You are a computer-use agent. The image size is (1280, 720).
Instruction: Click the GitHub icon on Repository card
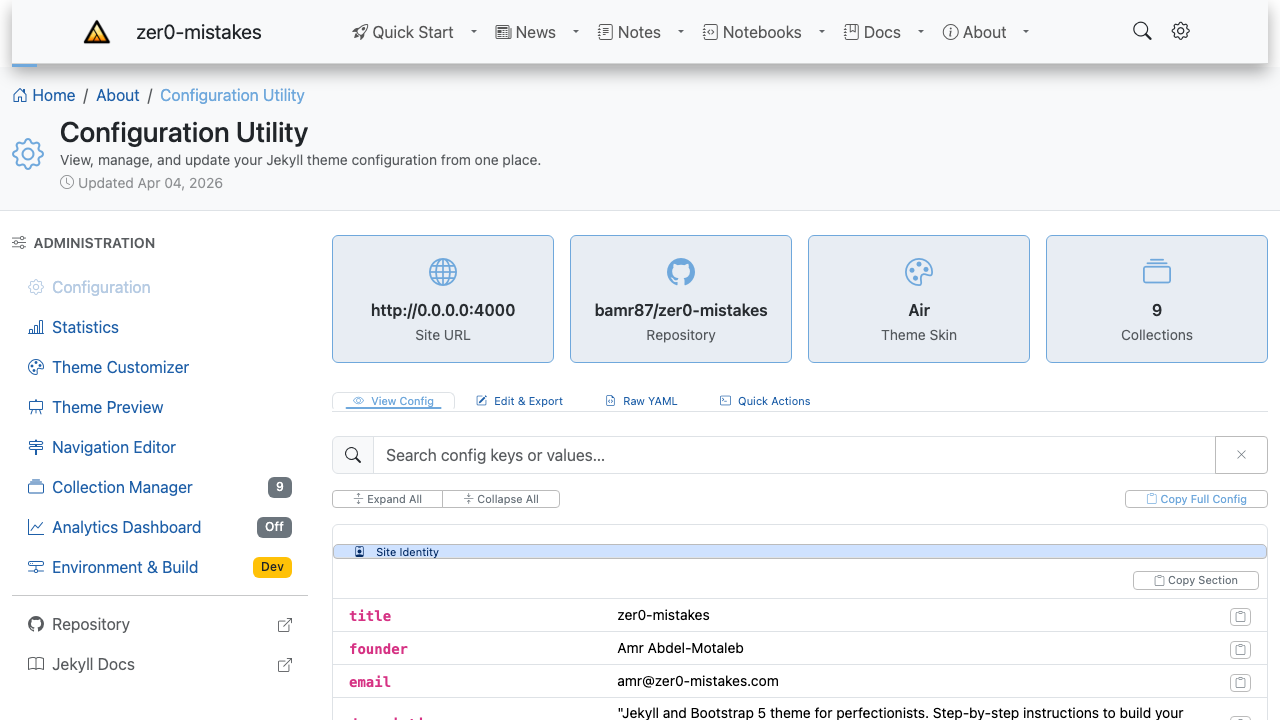coord(681,272)
